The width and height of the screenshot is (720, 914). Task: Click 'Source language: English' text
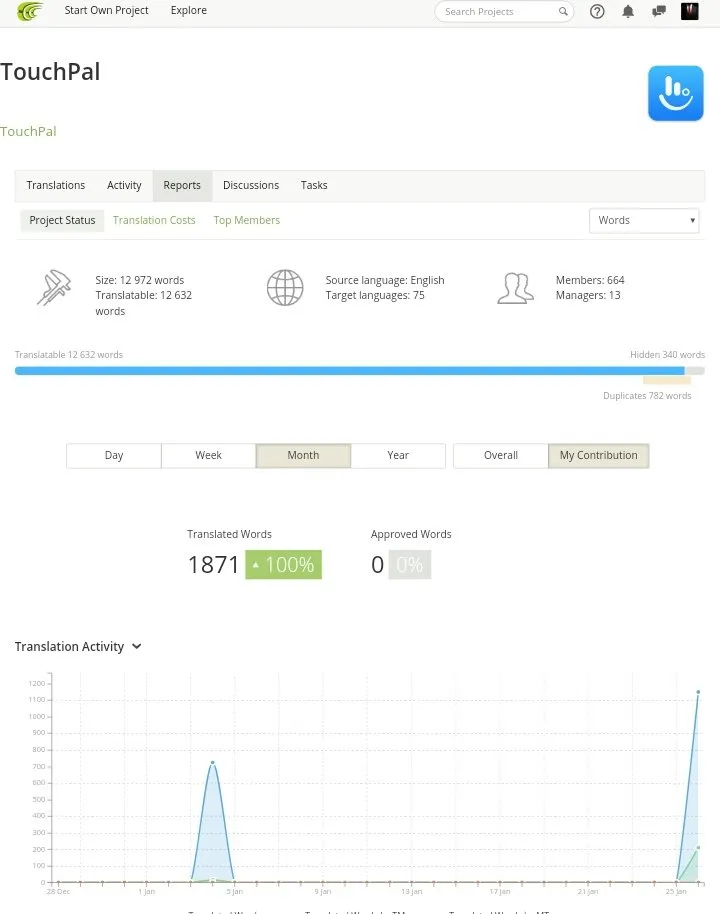(x=385, y=280)
